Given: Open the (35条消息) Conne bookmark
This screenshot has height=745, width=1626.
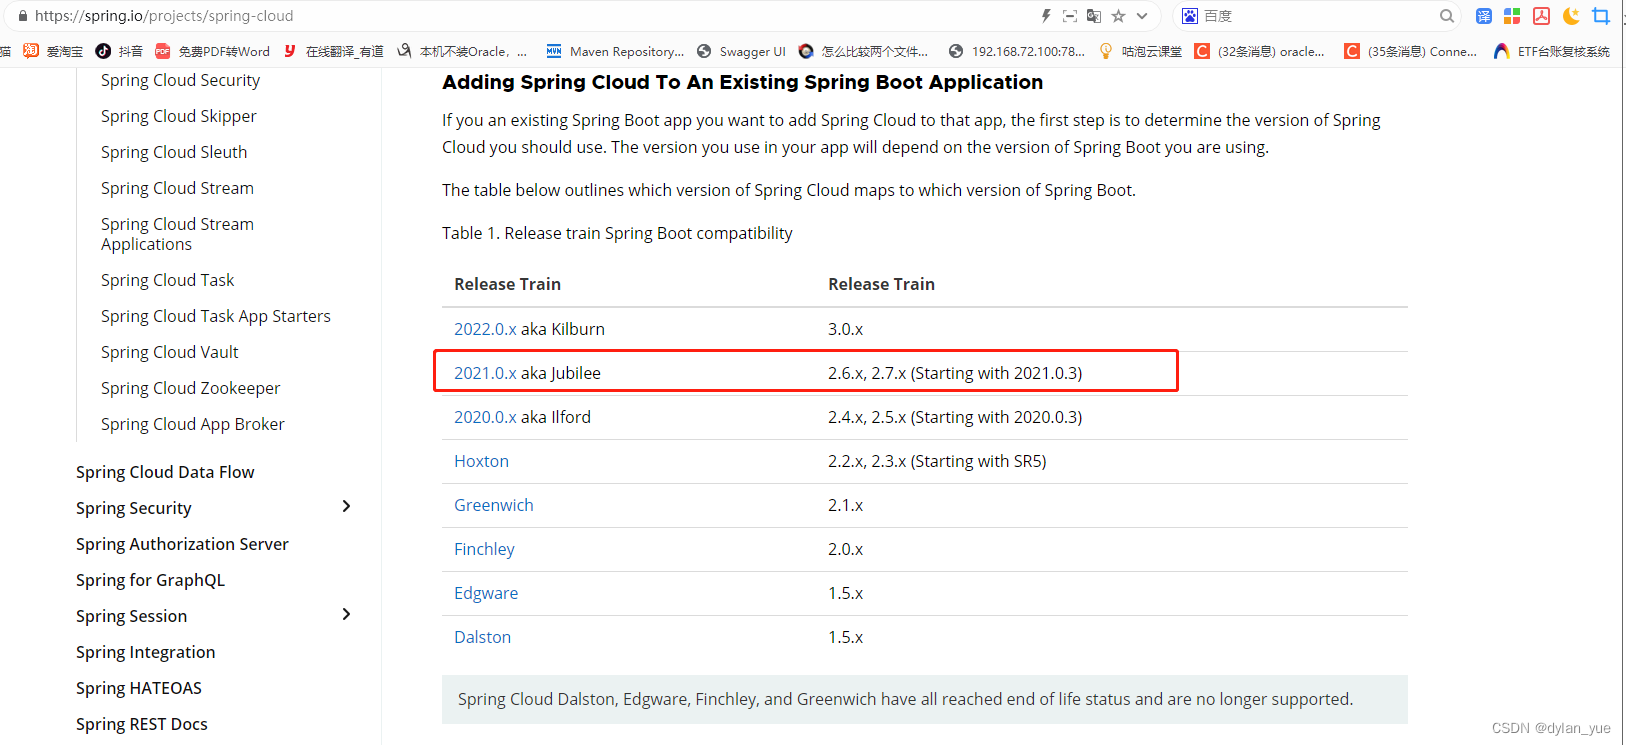Looking at the screenshot, I should coord(1410,51).
